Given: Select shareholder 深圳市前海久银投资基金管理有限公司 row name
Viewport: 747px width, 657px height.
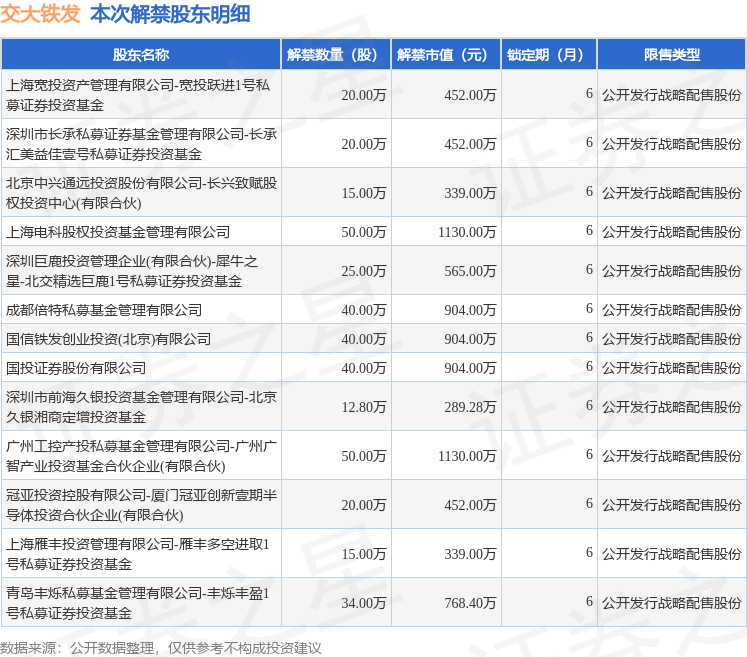Looking at the screenshot, I should (141, 407).
